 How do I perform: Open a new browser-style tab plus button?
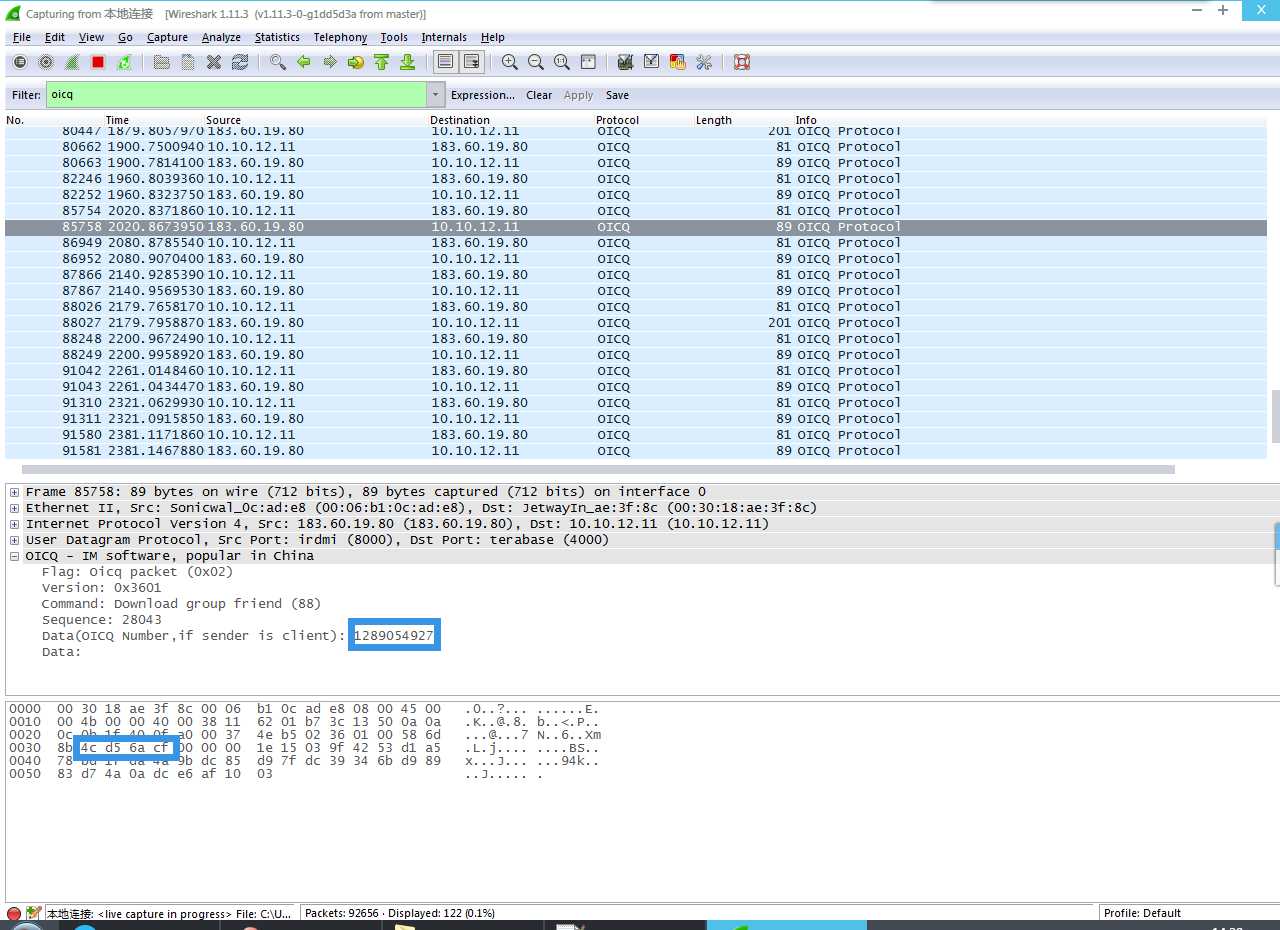[1222, 9]
